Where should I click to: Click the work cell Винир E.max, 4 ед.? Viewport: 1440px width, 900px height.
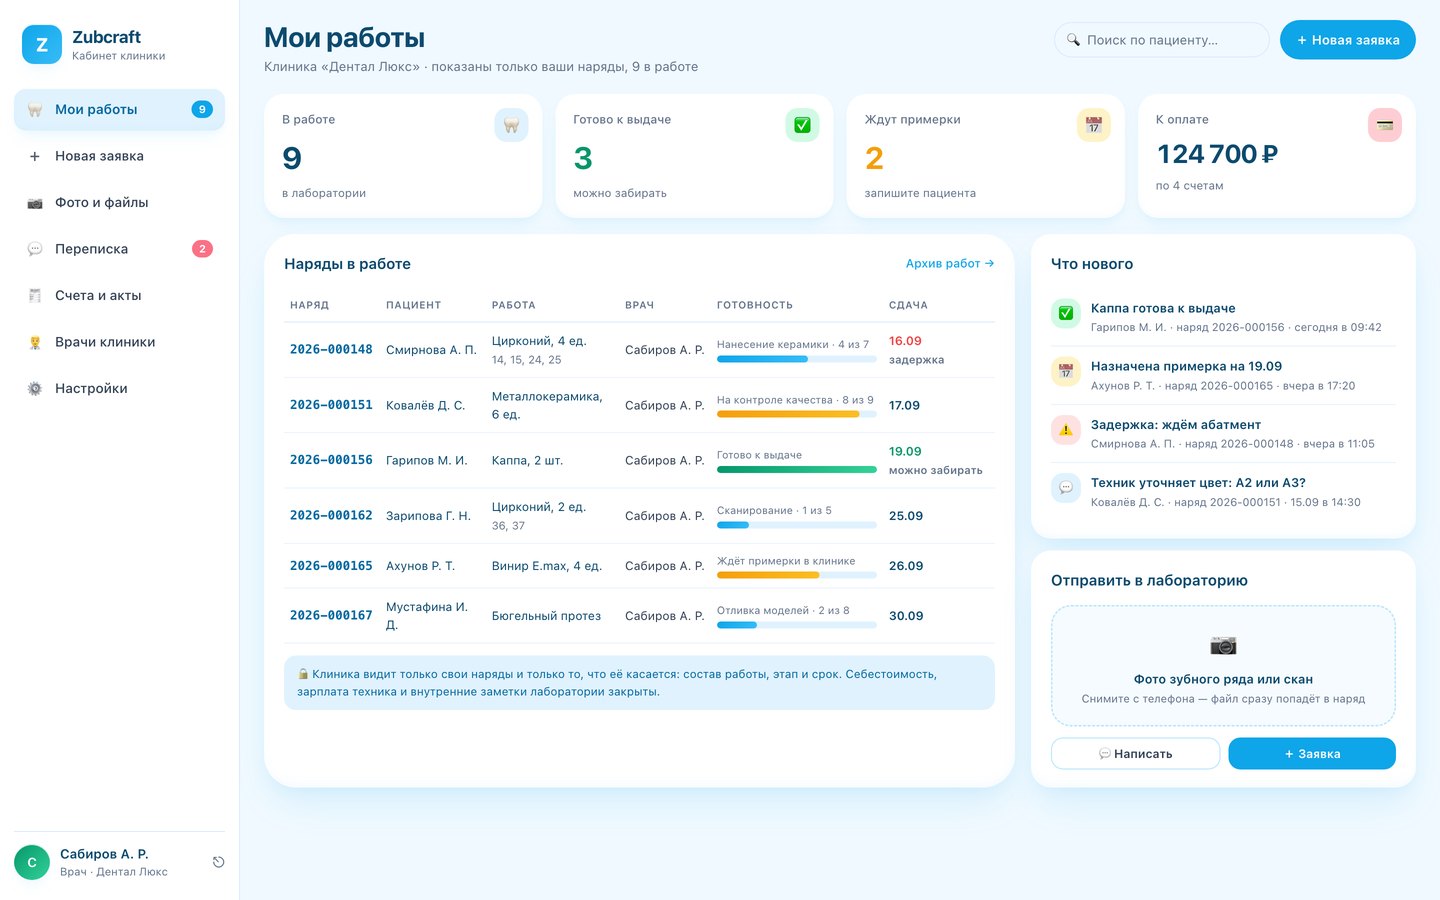click(547, 566)
